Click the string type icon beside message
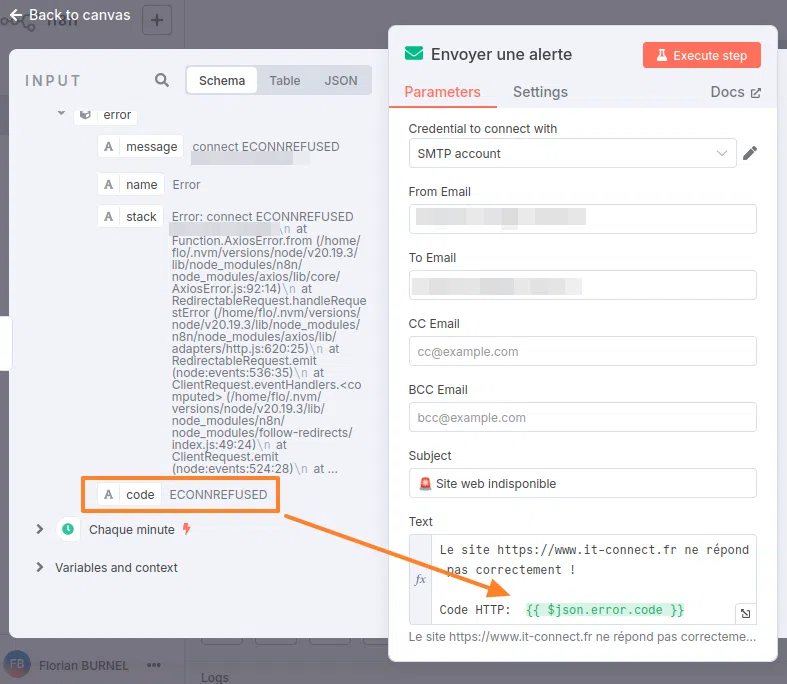 tap(108, 147)
